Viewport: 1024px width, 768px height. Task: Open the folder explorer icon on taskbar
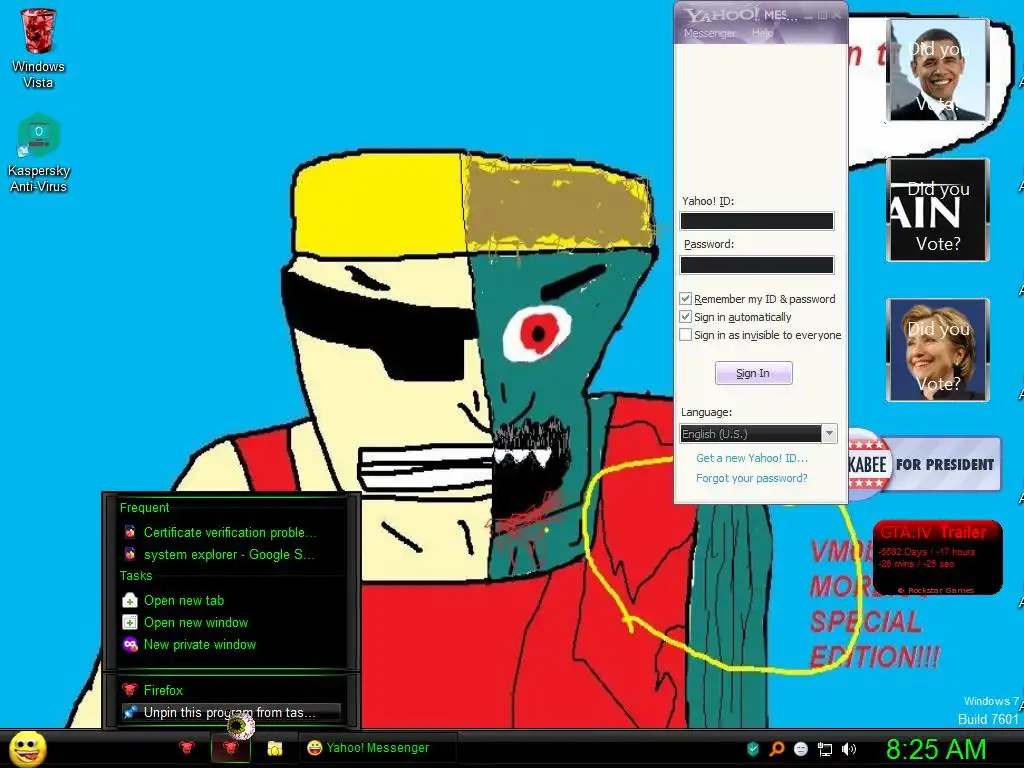coord(275,748)
